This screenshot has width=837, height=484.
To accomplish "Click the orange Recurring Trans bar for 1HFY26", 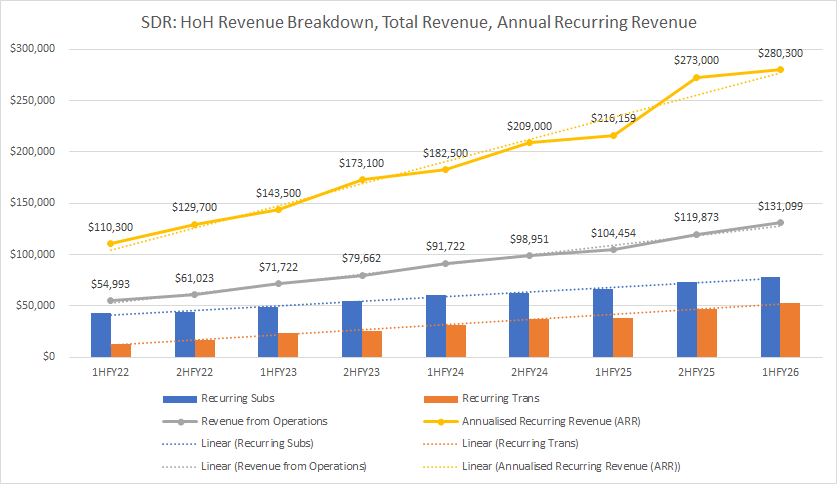I will coord(791,330).
